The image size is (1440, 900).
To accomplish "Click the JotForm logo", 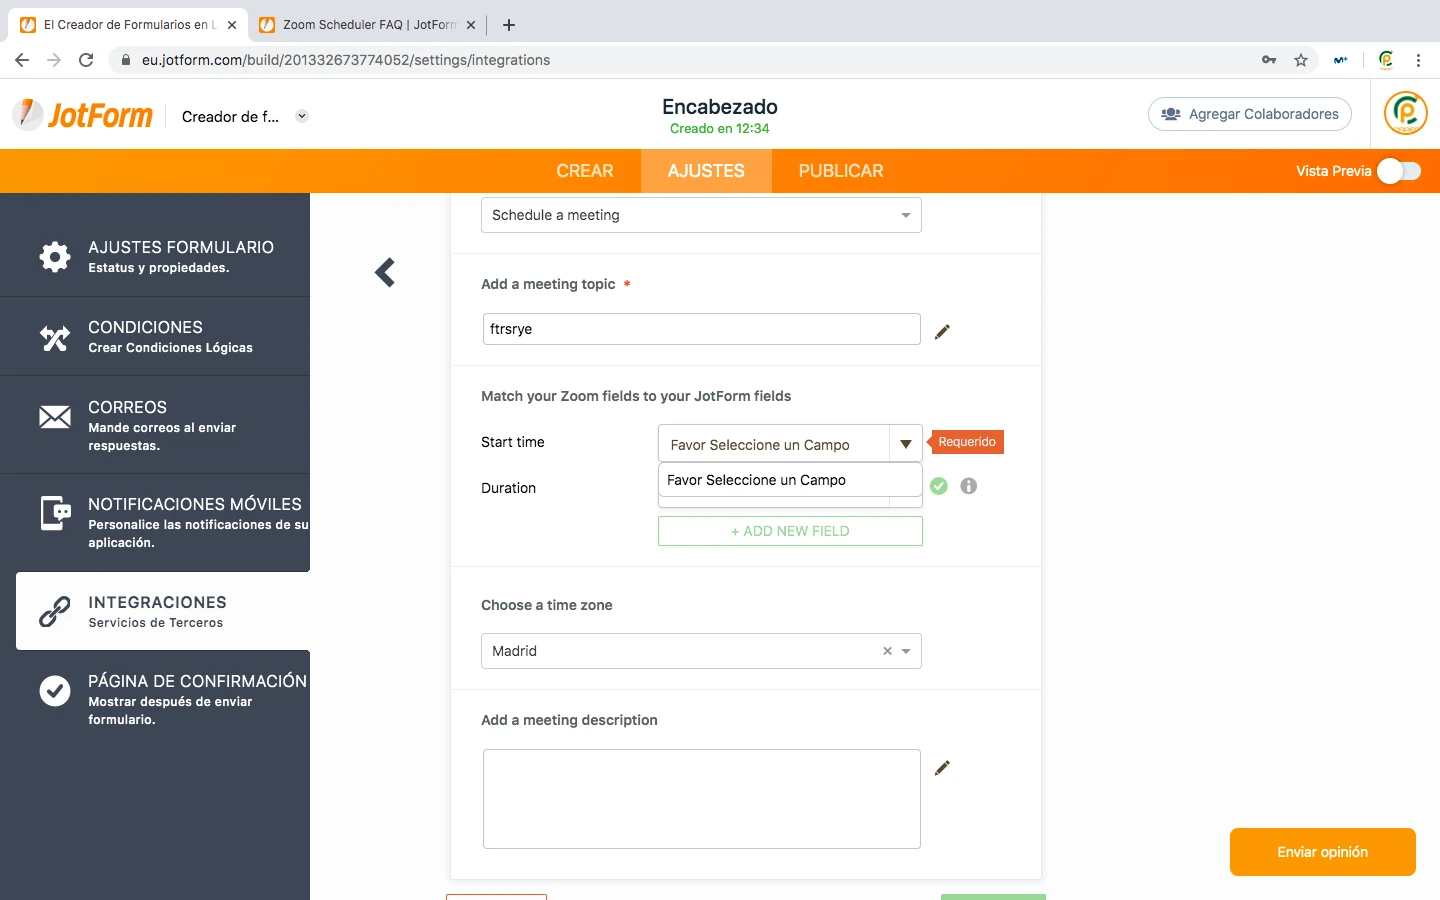I will (83, 114).
